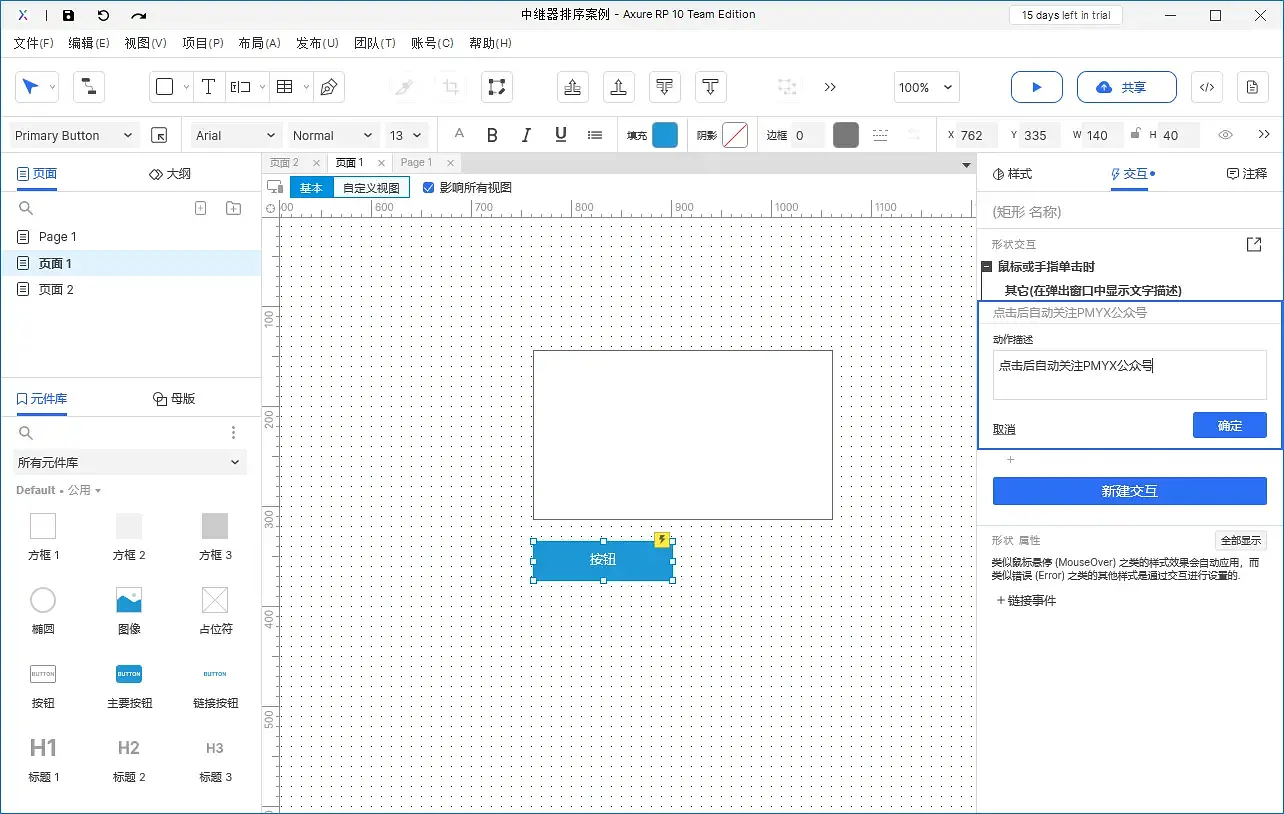The width and height of the screenshot is (1284, 814).
Task: Open the 发布(U) menu
Action: [x=317, y=43]
